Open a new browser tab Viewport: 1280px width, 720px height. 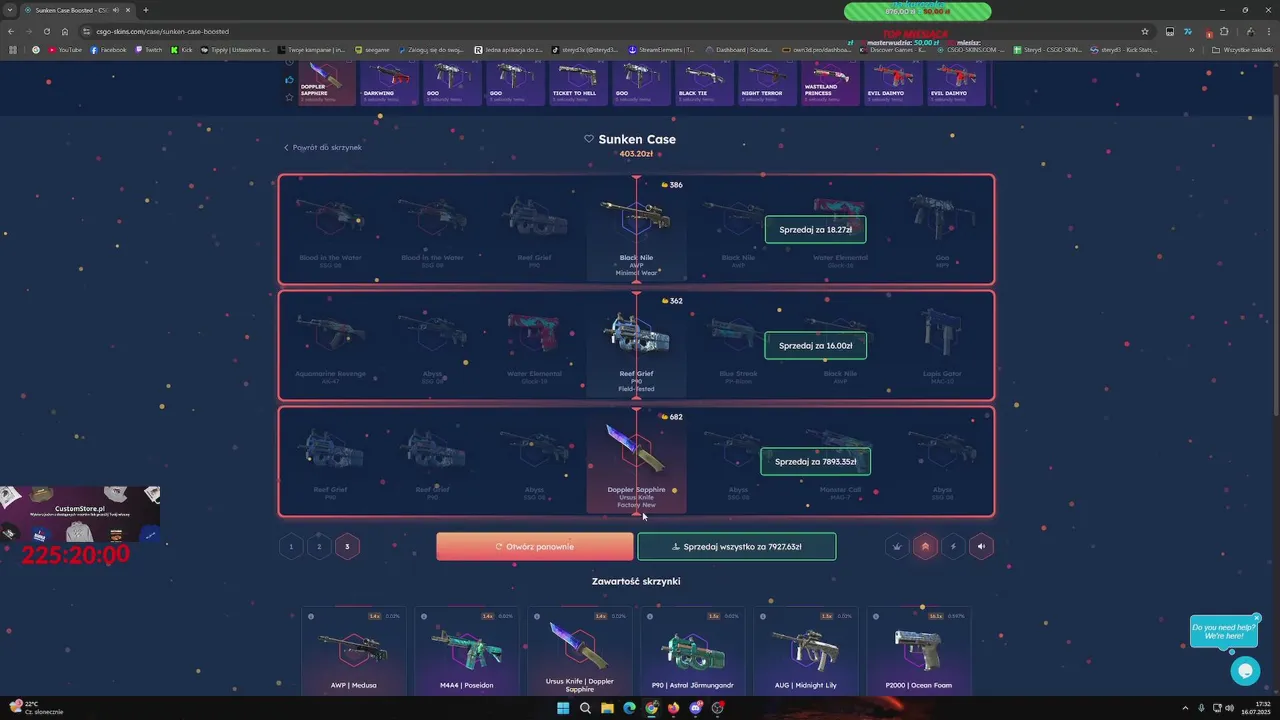[145, 10]
